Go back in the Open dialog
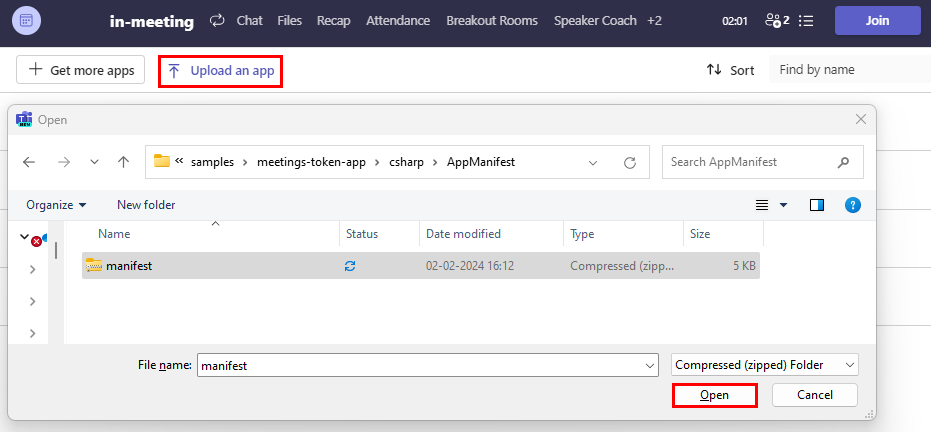The height and width of the screenshot is (432, 931). 28,162
